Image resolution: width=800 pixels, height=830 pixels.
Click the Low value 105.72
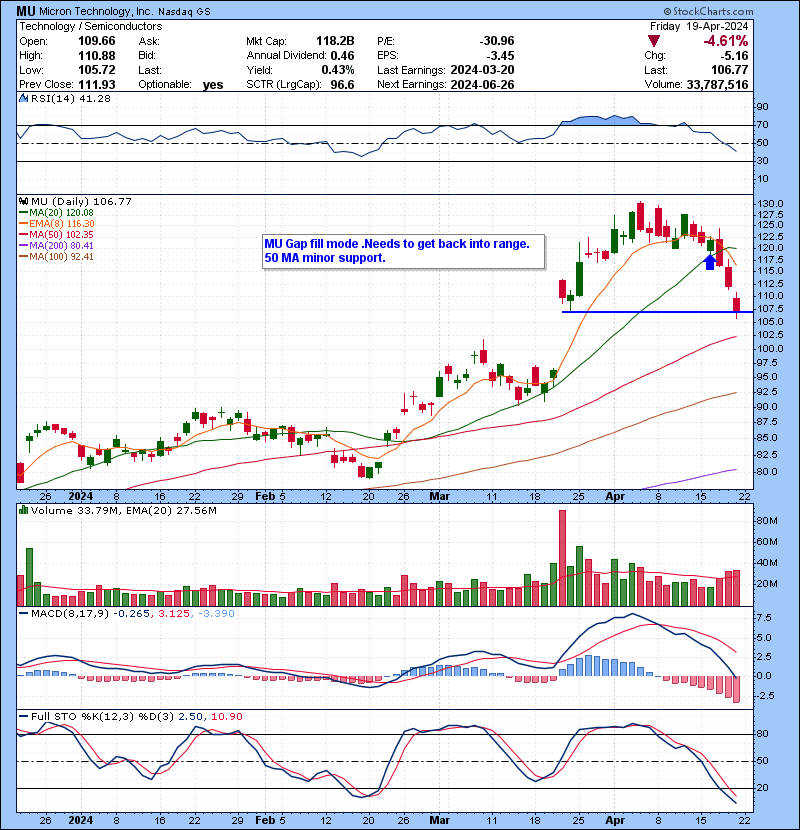click(x=97, y=70)
